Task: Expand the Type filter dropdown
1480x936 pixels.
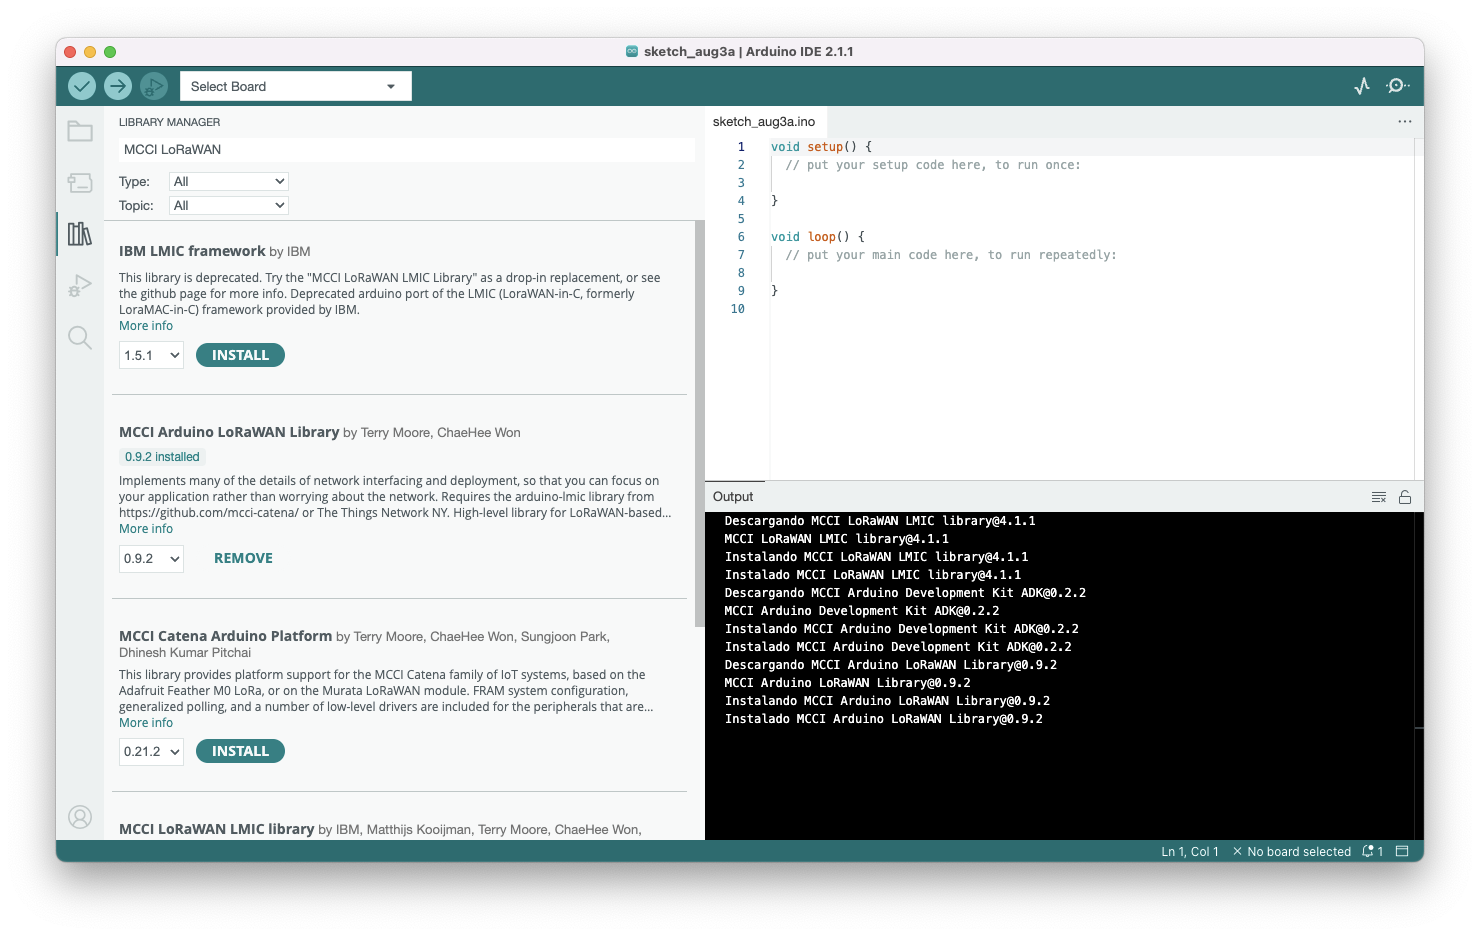Action: point(229,181)
